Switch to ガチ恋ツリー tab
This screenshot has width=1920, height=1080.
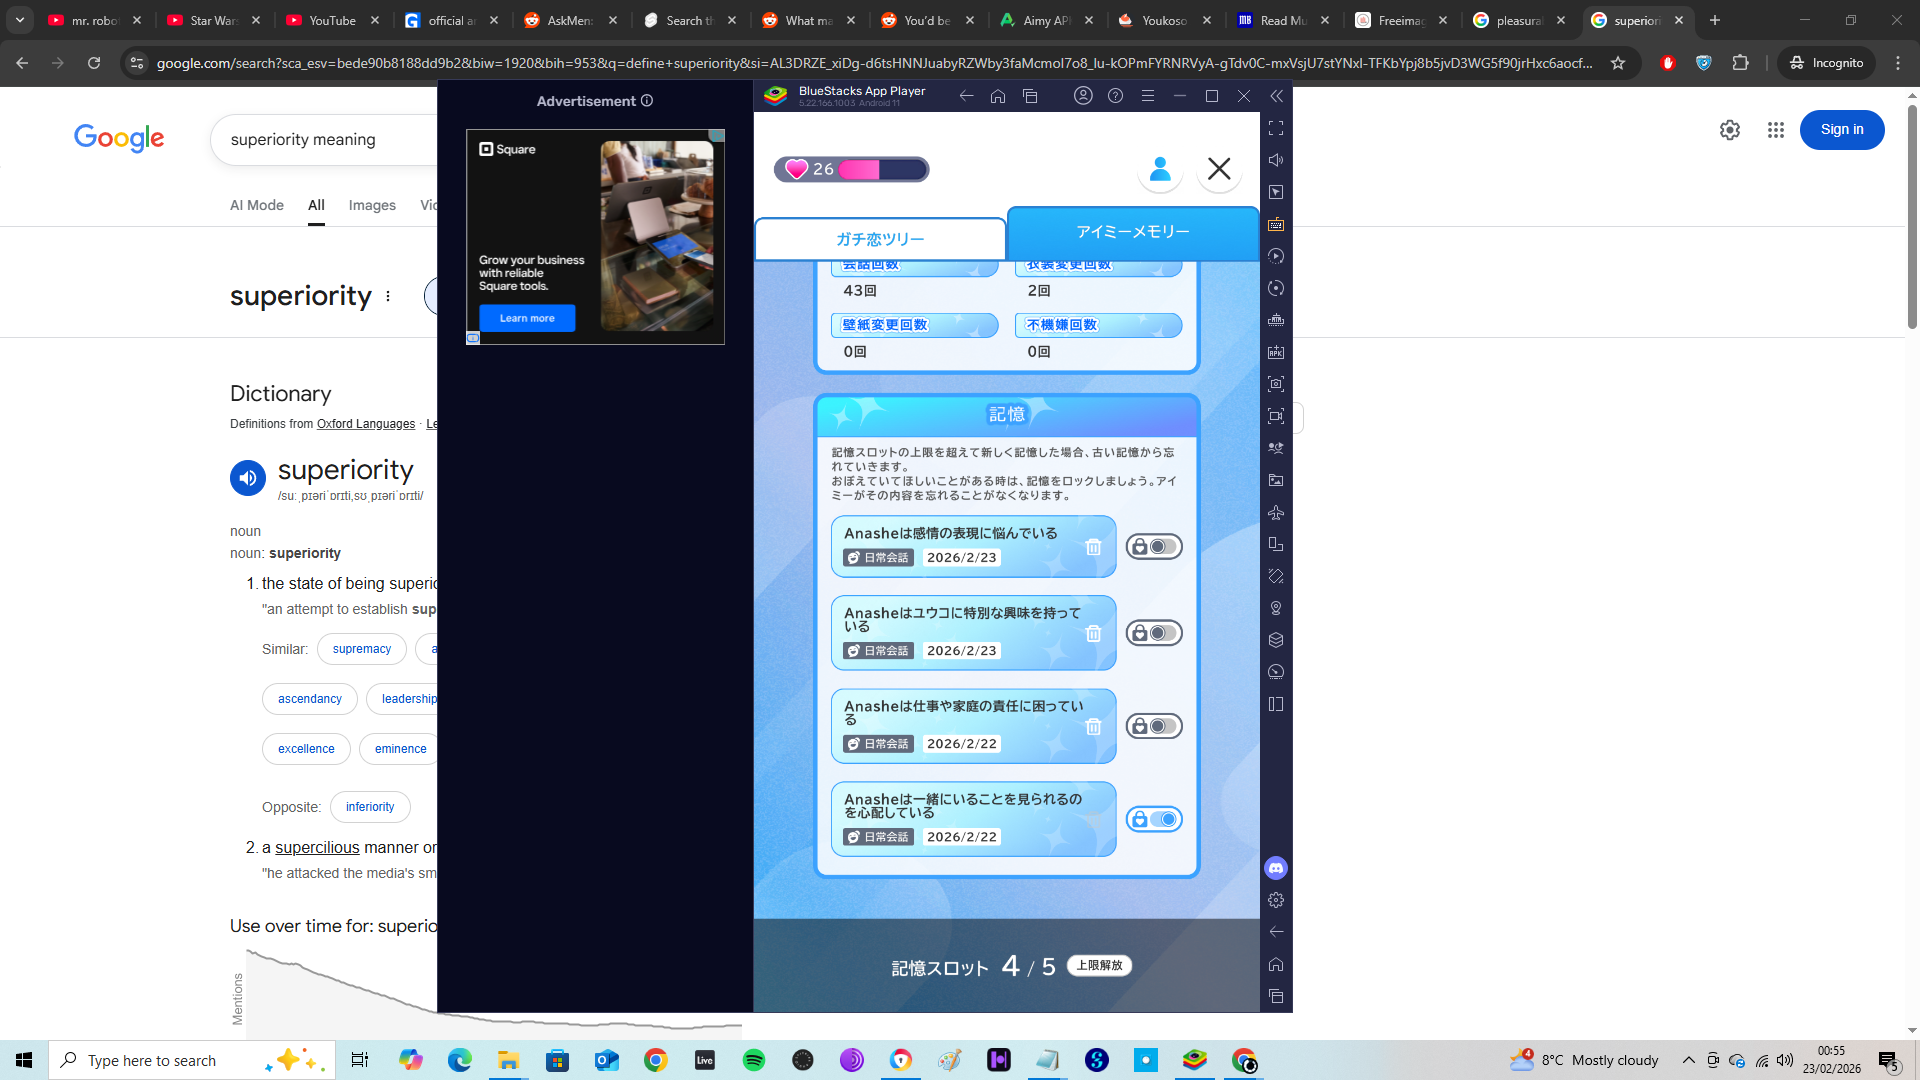coord(880,239)
